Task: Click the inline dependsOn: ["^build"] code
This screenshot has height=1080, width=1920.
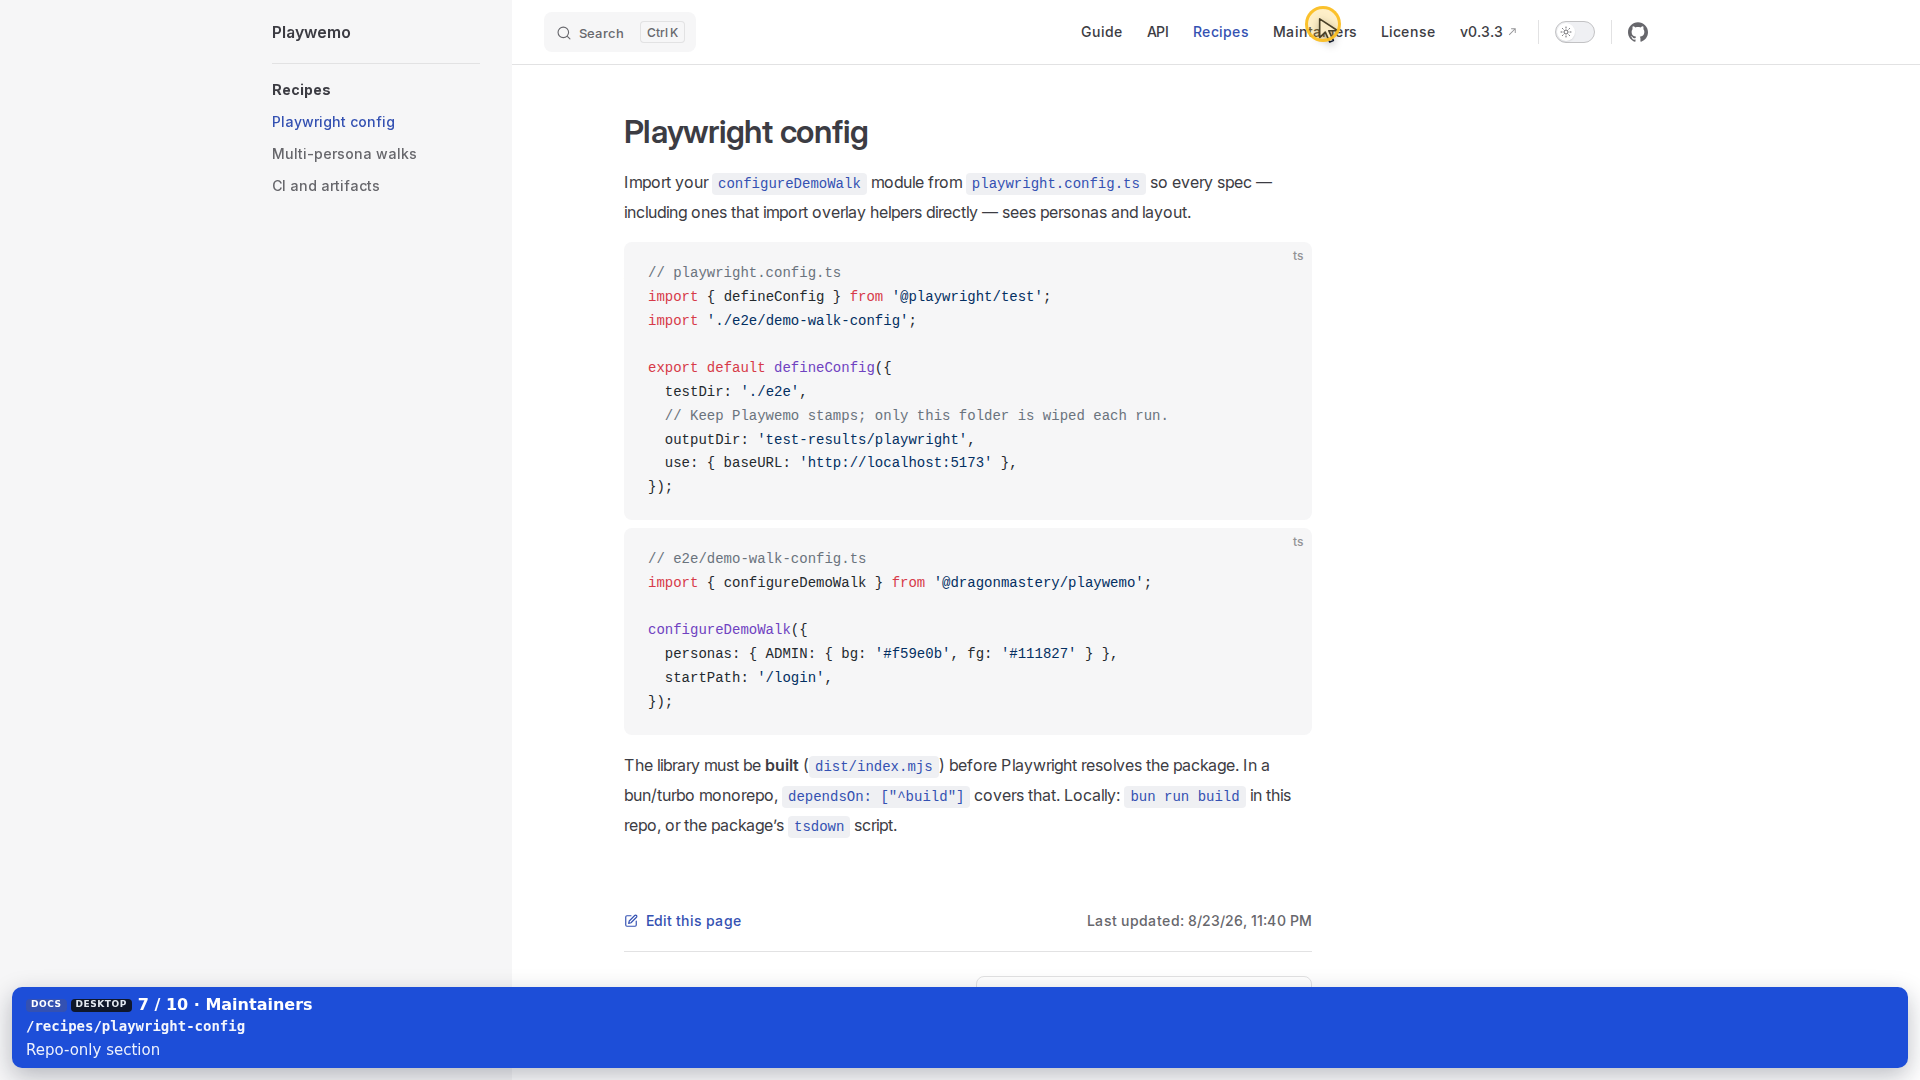Action: [x=876, y=796]
